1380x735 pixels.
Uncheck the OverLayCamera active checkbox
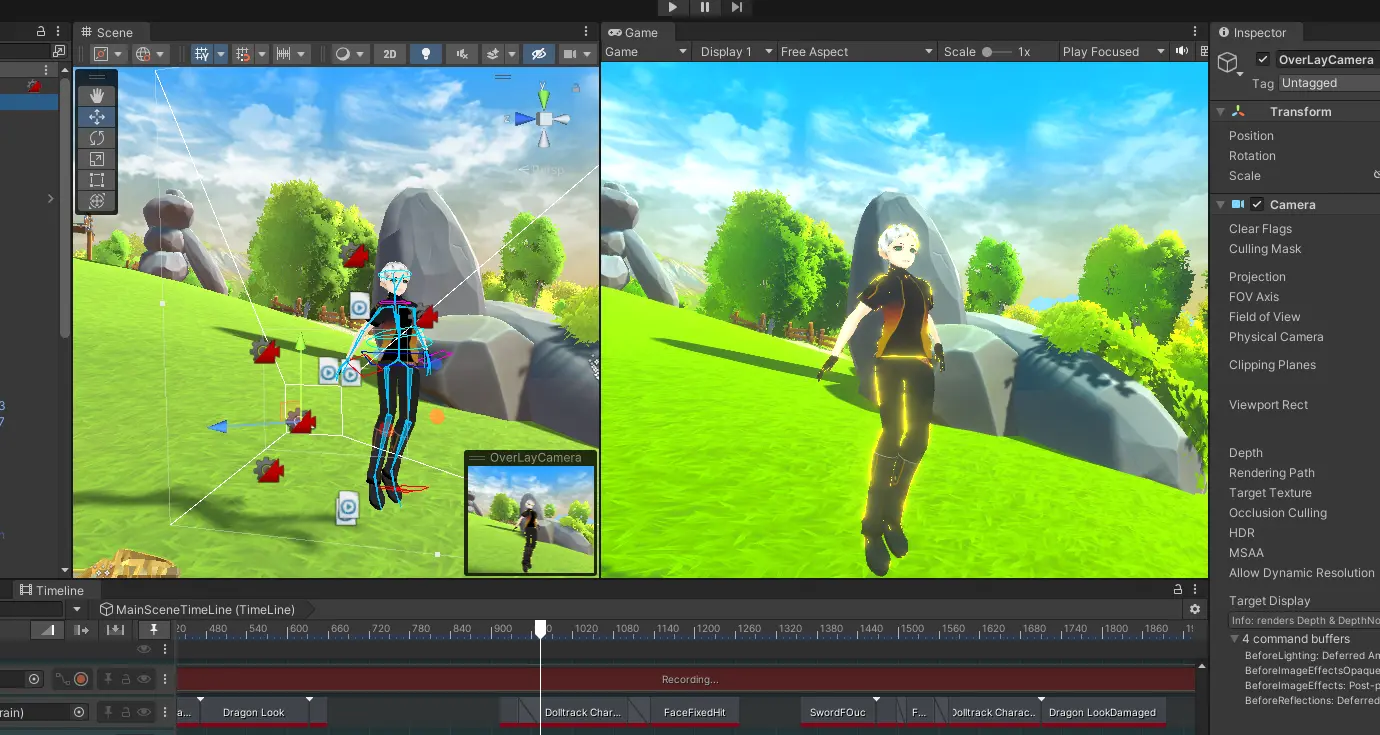(x=1263, y=60)
